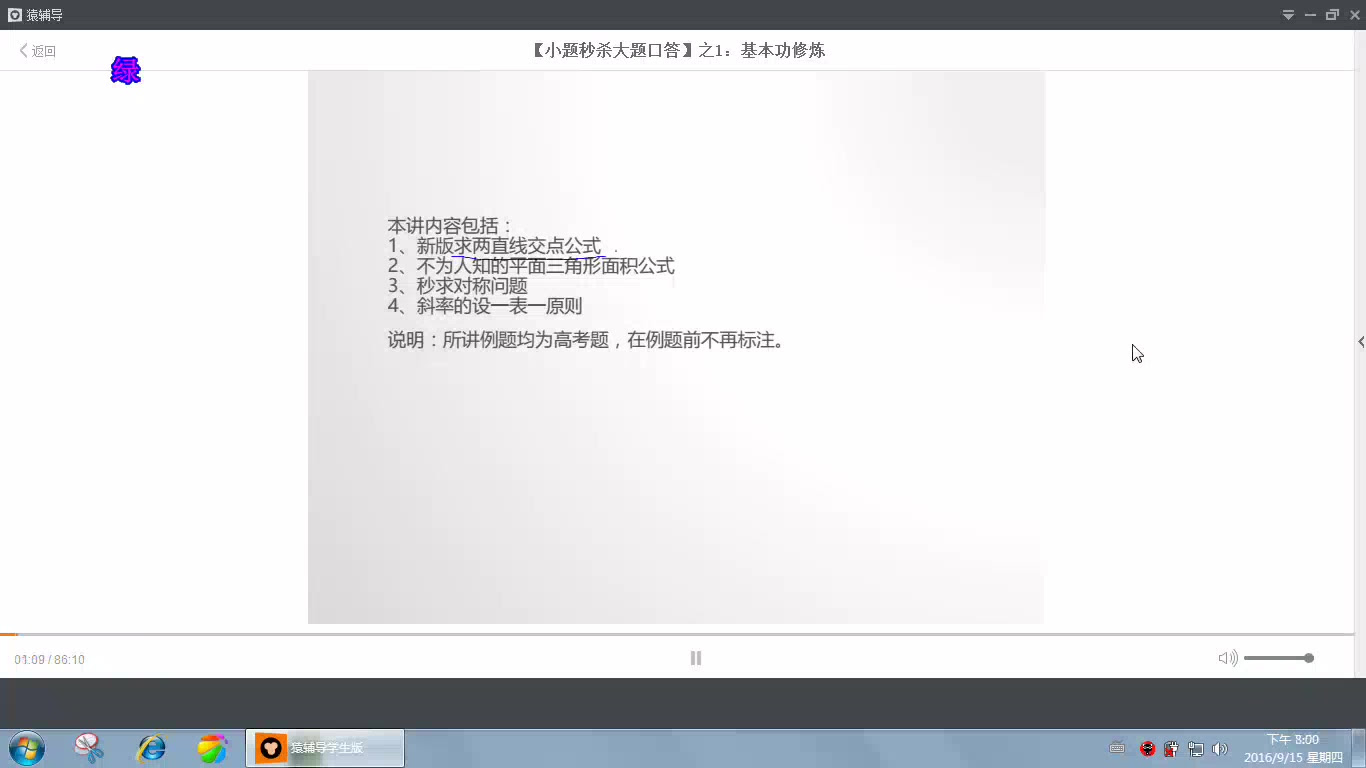Image resolution: width=1366 pixels, height=768 pixels.
Task: Click the lesson title 基本功修炼 heading
Action: click(678, 50)
